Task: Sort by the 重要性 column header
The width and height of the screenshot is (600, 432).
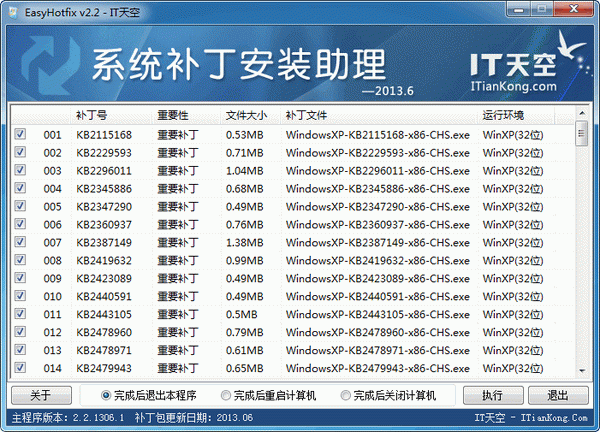Action: coord(186,115)
